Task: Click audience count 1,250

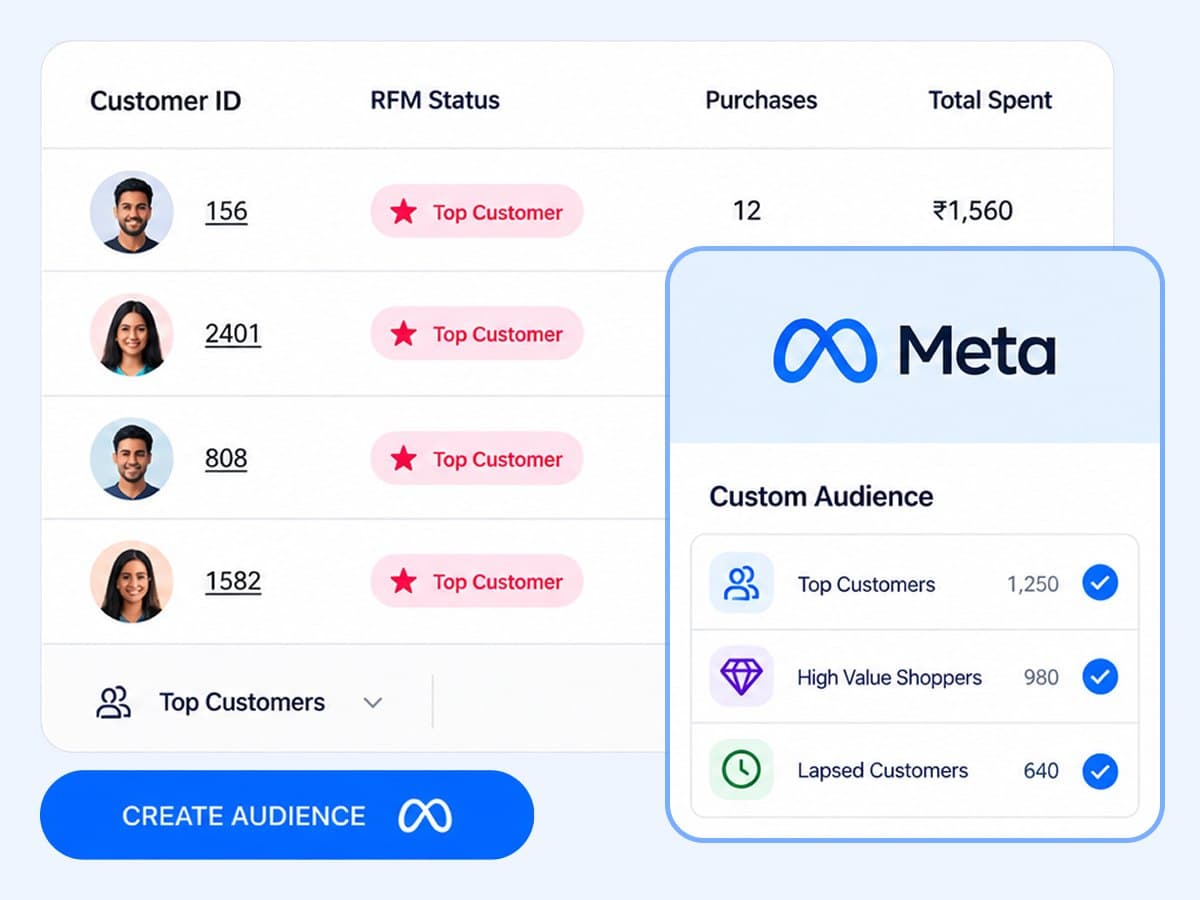Action: (x=1032, y=584)
